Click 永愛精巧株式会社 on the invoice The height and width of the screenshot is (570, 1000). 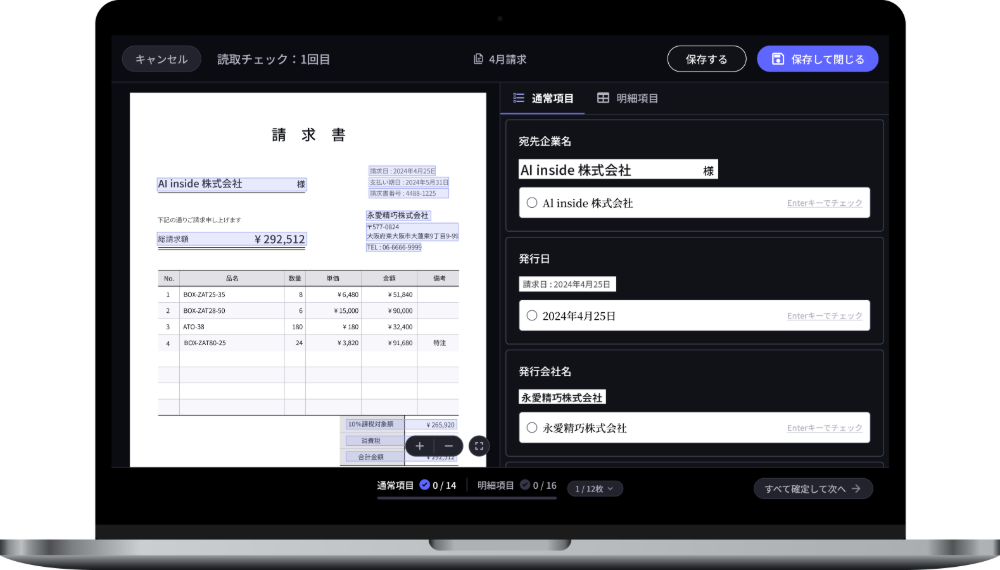tap(398, 216)
